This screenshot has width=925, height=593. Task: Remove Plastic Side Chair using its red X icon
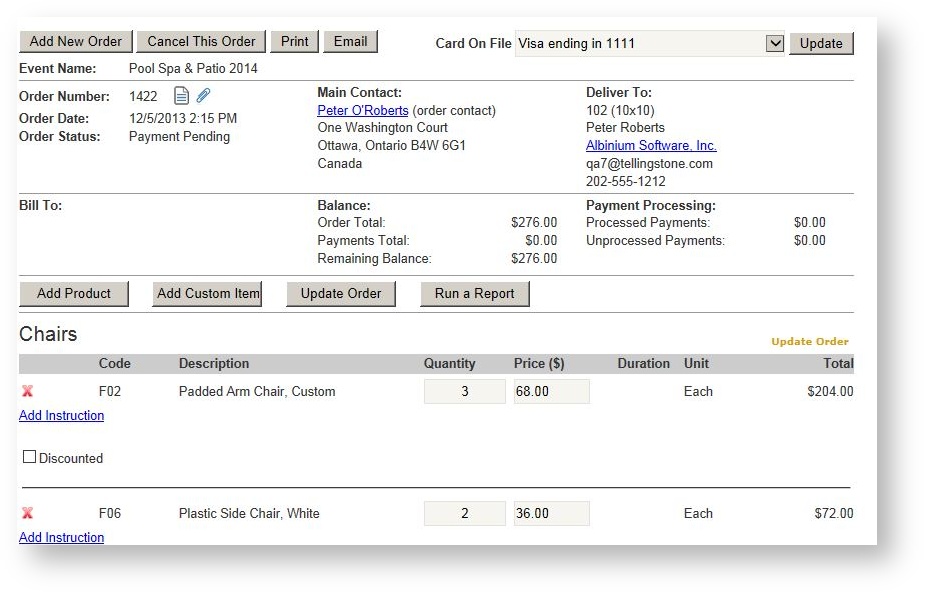[x=27, y=513]
